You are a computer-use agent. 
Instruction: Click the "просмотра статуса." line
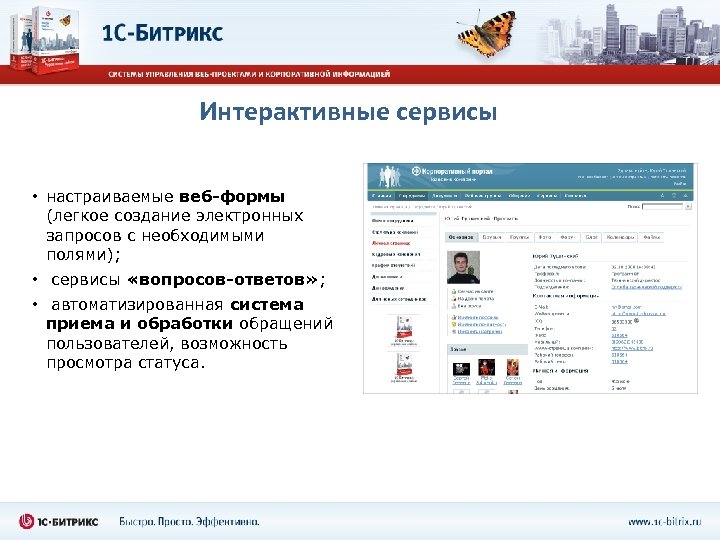125,363
